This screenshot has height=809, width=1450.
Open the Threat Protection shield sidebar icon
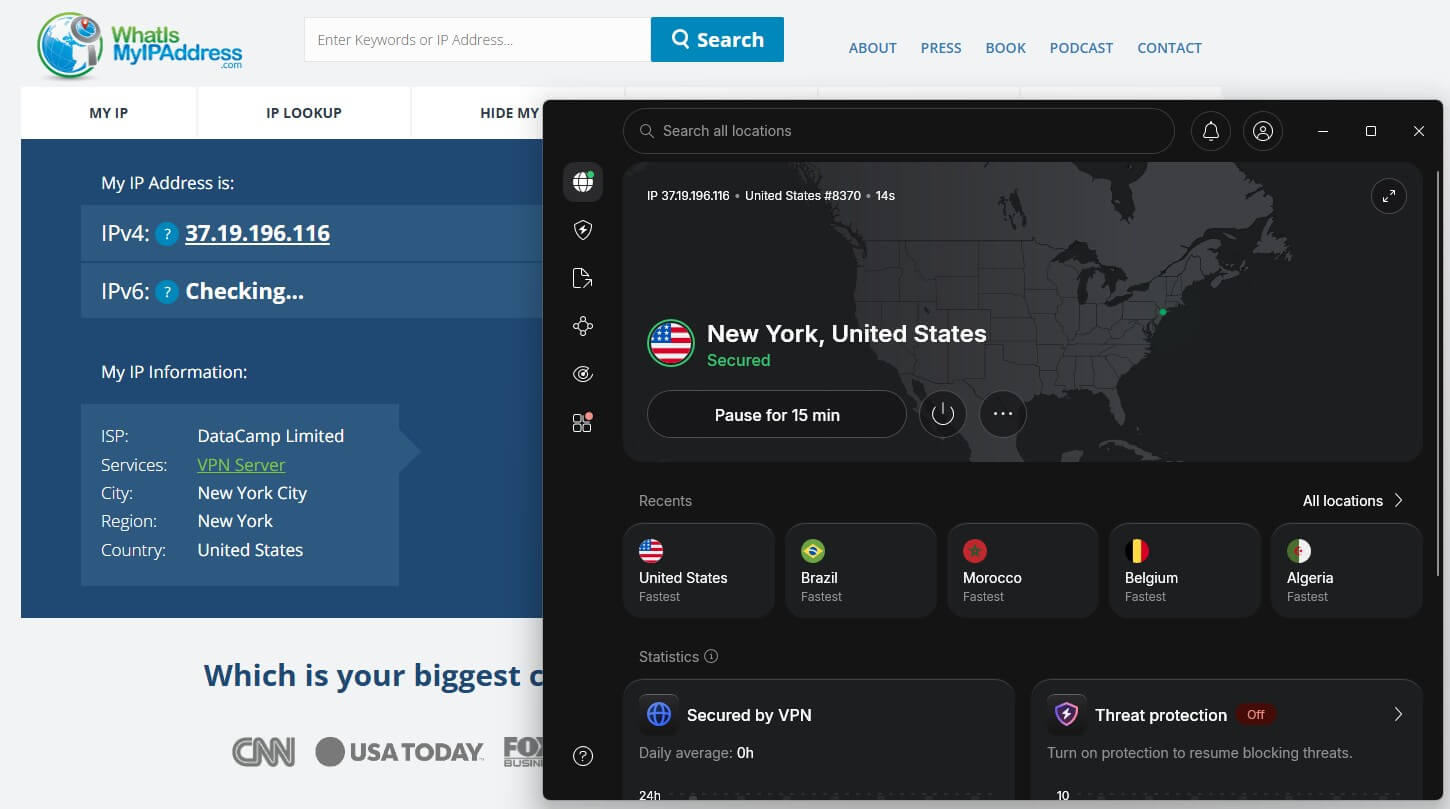[583, 231]
